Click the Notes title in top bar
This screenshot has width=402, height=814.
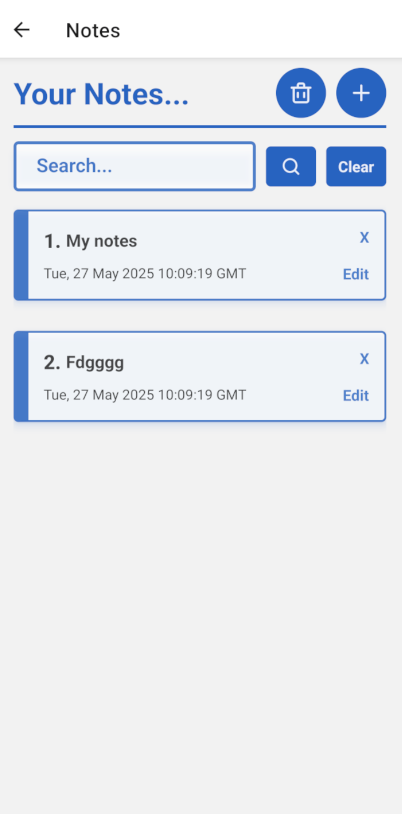[x=93, y=31]
